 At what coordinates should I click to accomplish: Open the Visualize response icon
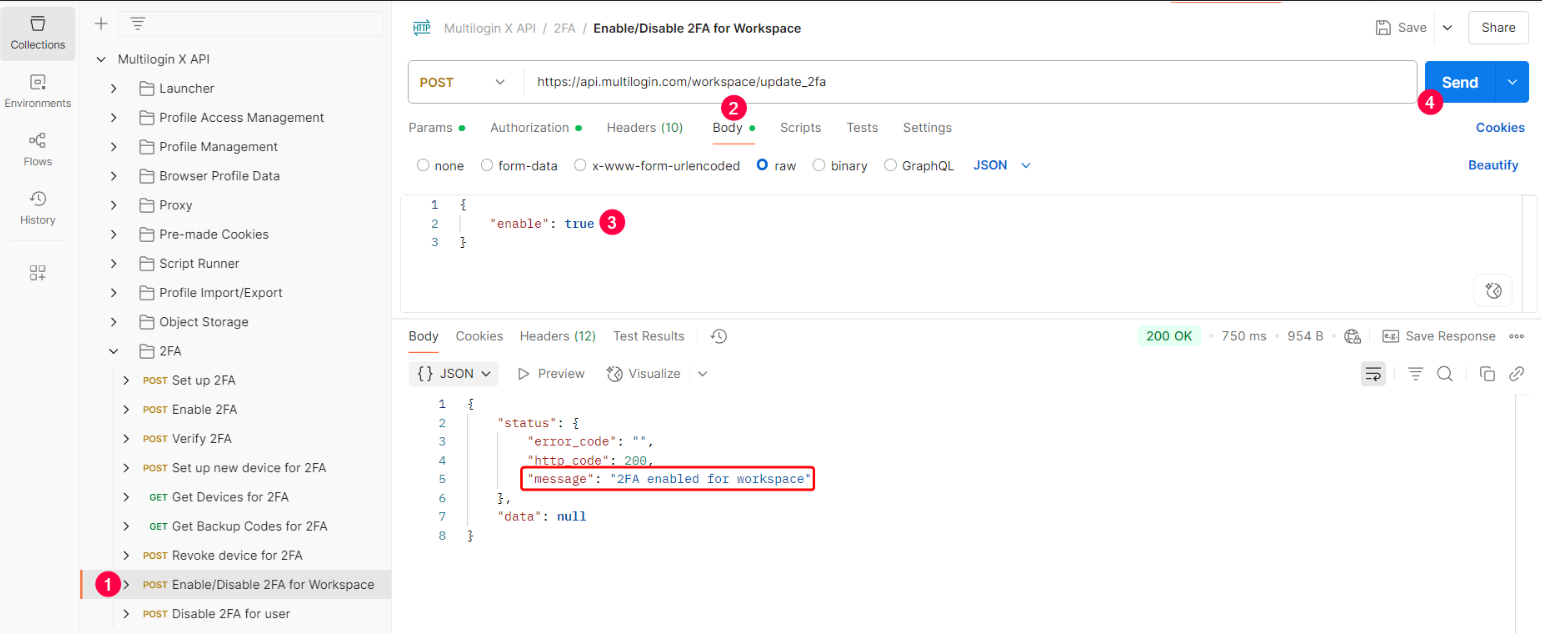coord(643,373)
